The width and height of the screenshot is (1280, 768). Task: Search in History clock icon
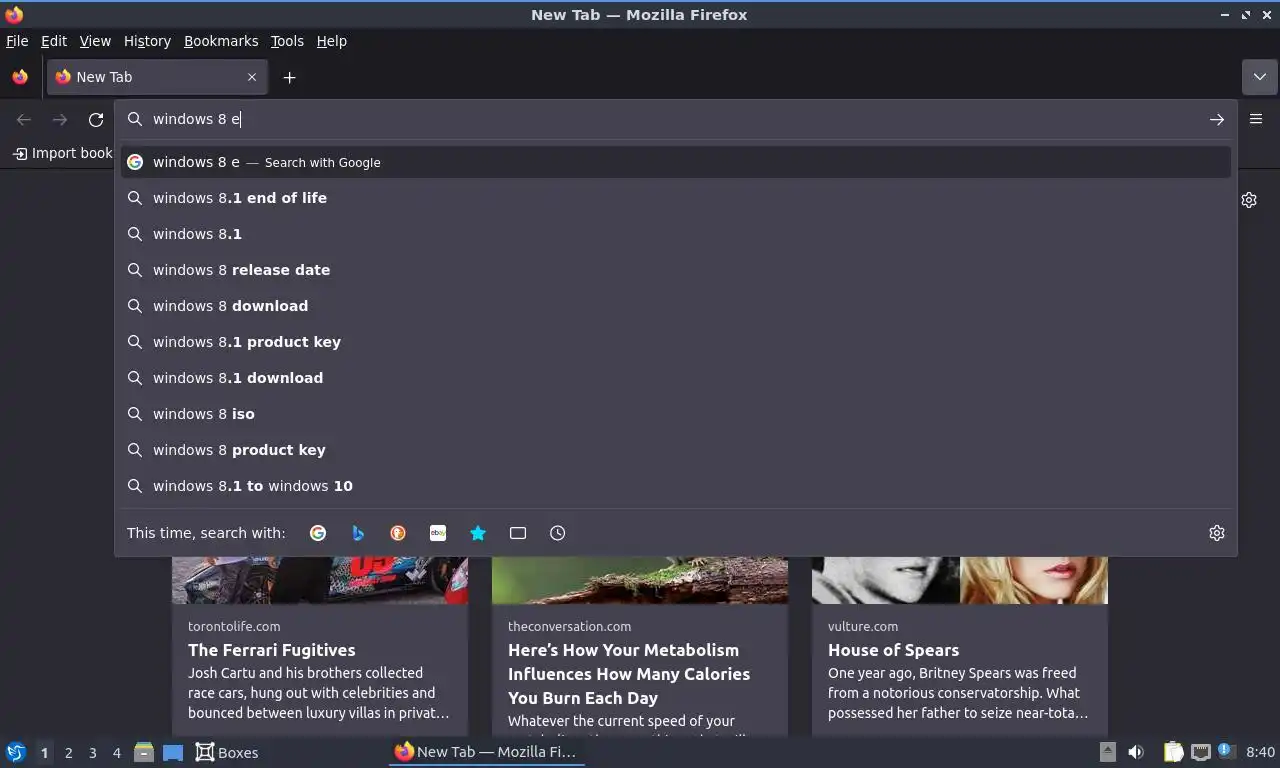[558, 533]
